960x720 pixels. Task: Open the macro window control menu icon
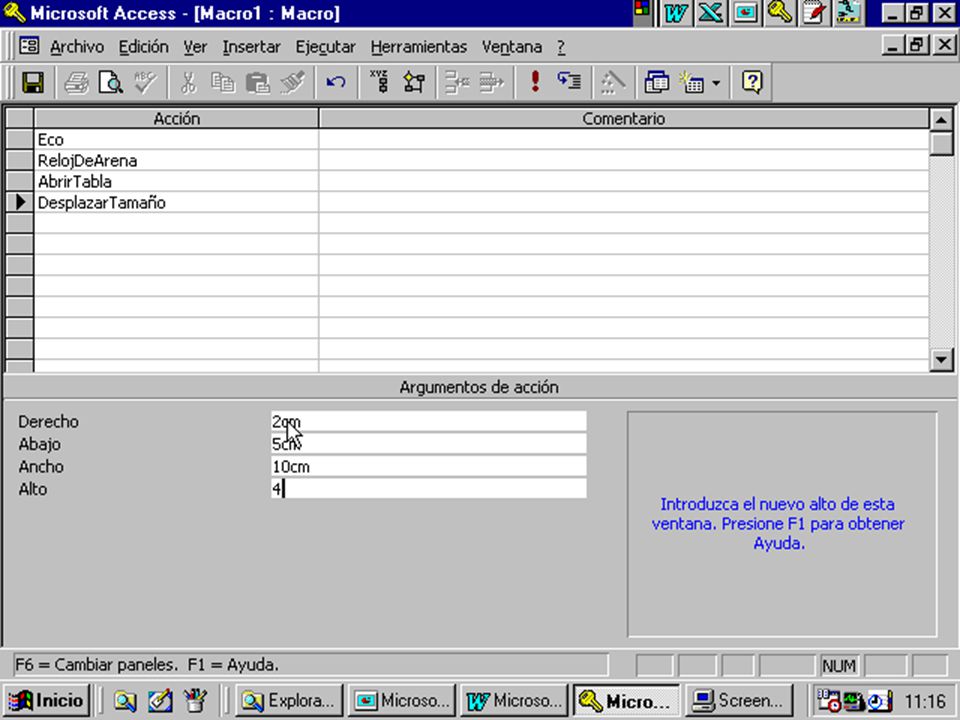click(29, 46)
